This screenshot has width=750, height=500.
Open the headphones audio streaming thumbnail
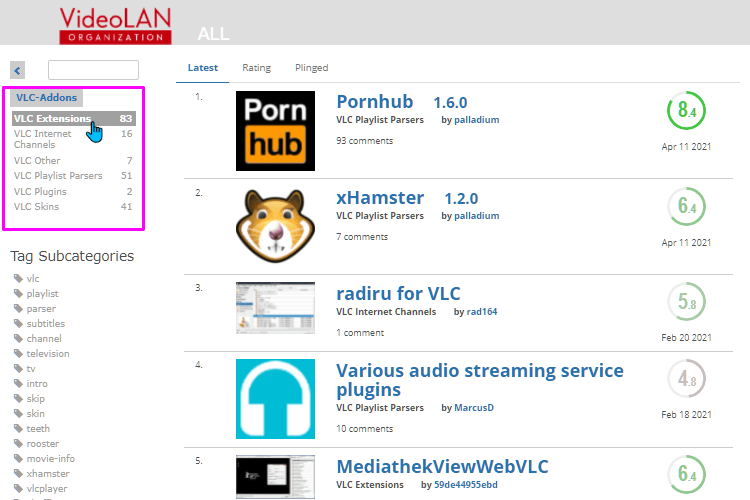tap(276, 399)
